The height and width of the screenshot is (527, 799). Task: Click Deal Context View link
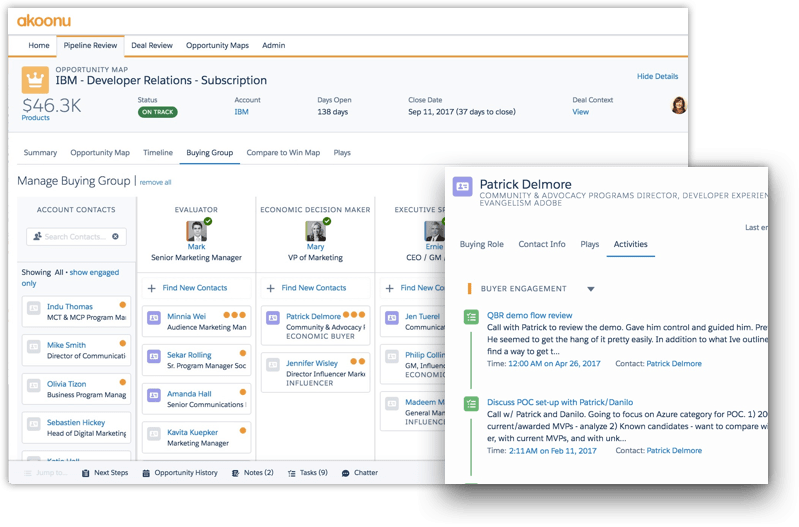click(580, 112)
